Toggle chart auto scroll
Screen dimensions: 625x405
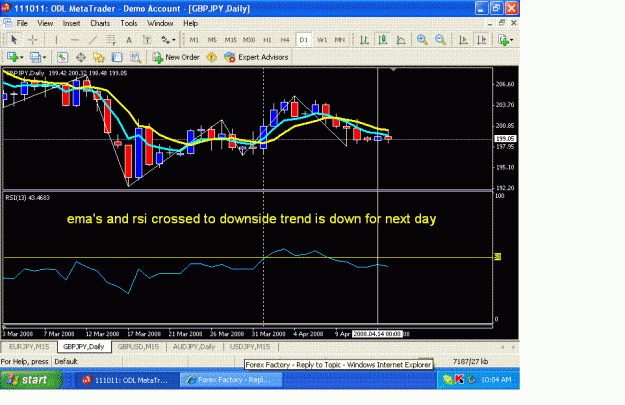463,39
